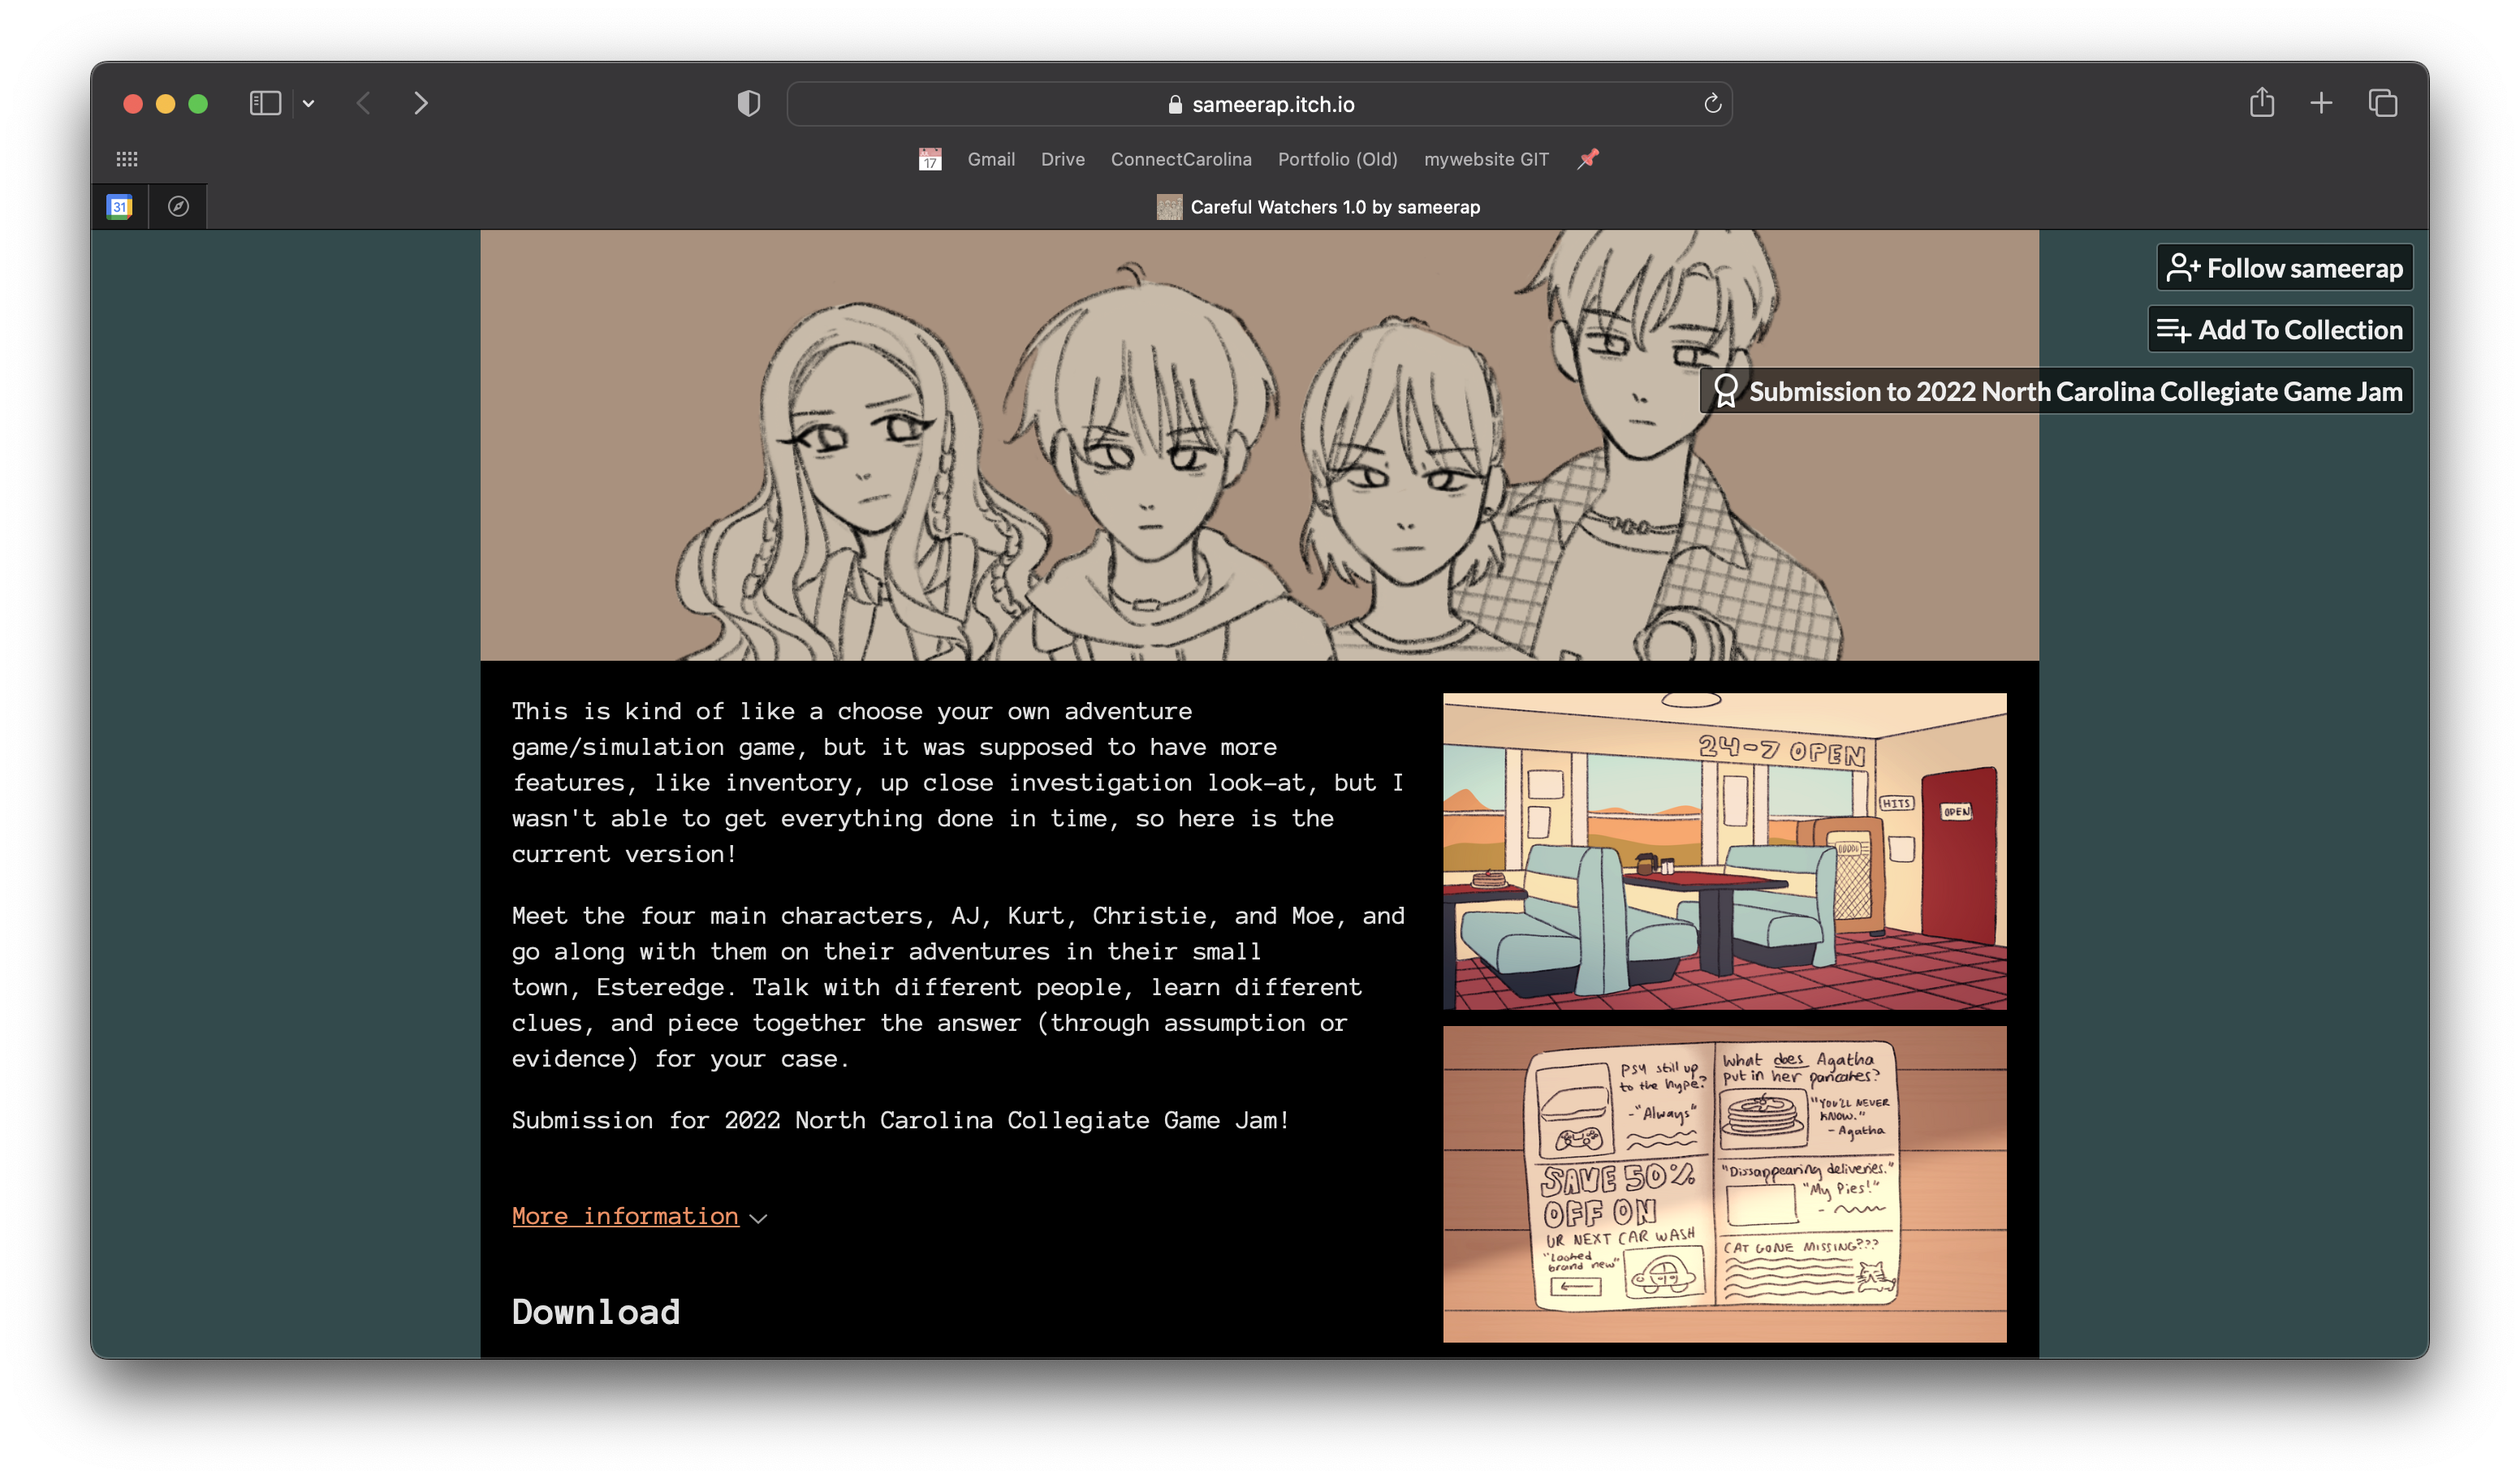The width and height of the screenshot is (2520, 1479).
Task: Switch to the pinned compass tab
Action: [178, 207]
